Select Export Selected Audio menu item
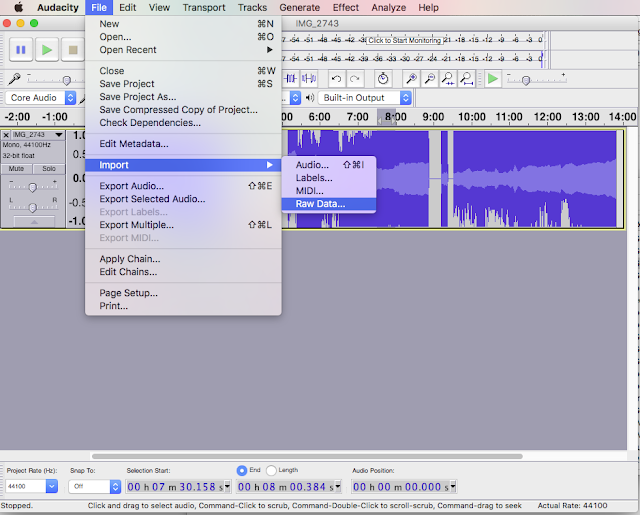 (x=183, y=199)
